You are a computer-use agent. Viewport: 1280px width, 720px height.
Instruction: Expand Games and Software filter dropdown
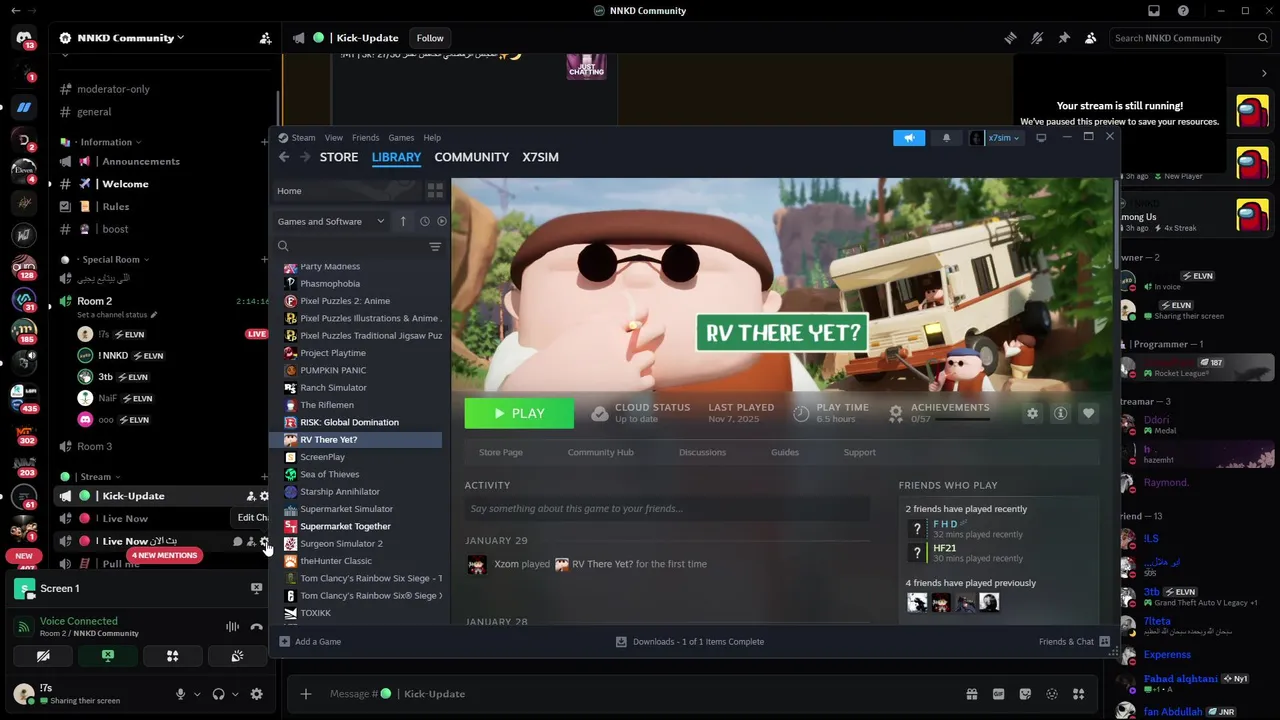(x=331, y=221)
